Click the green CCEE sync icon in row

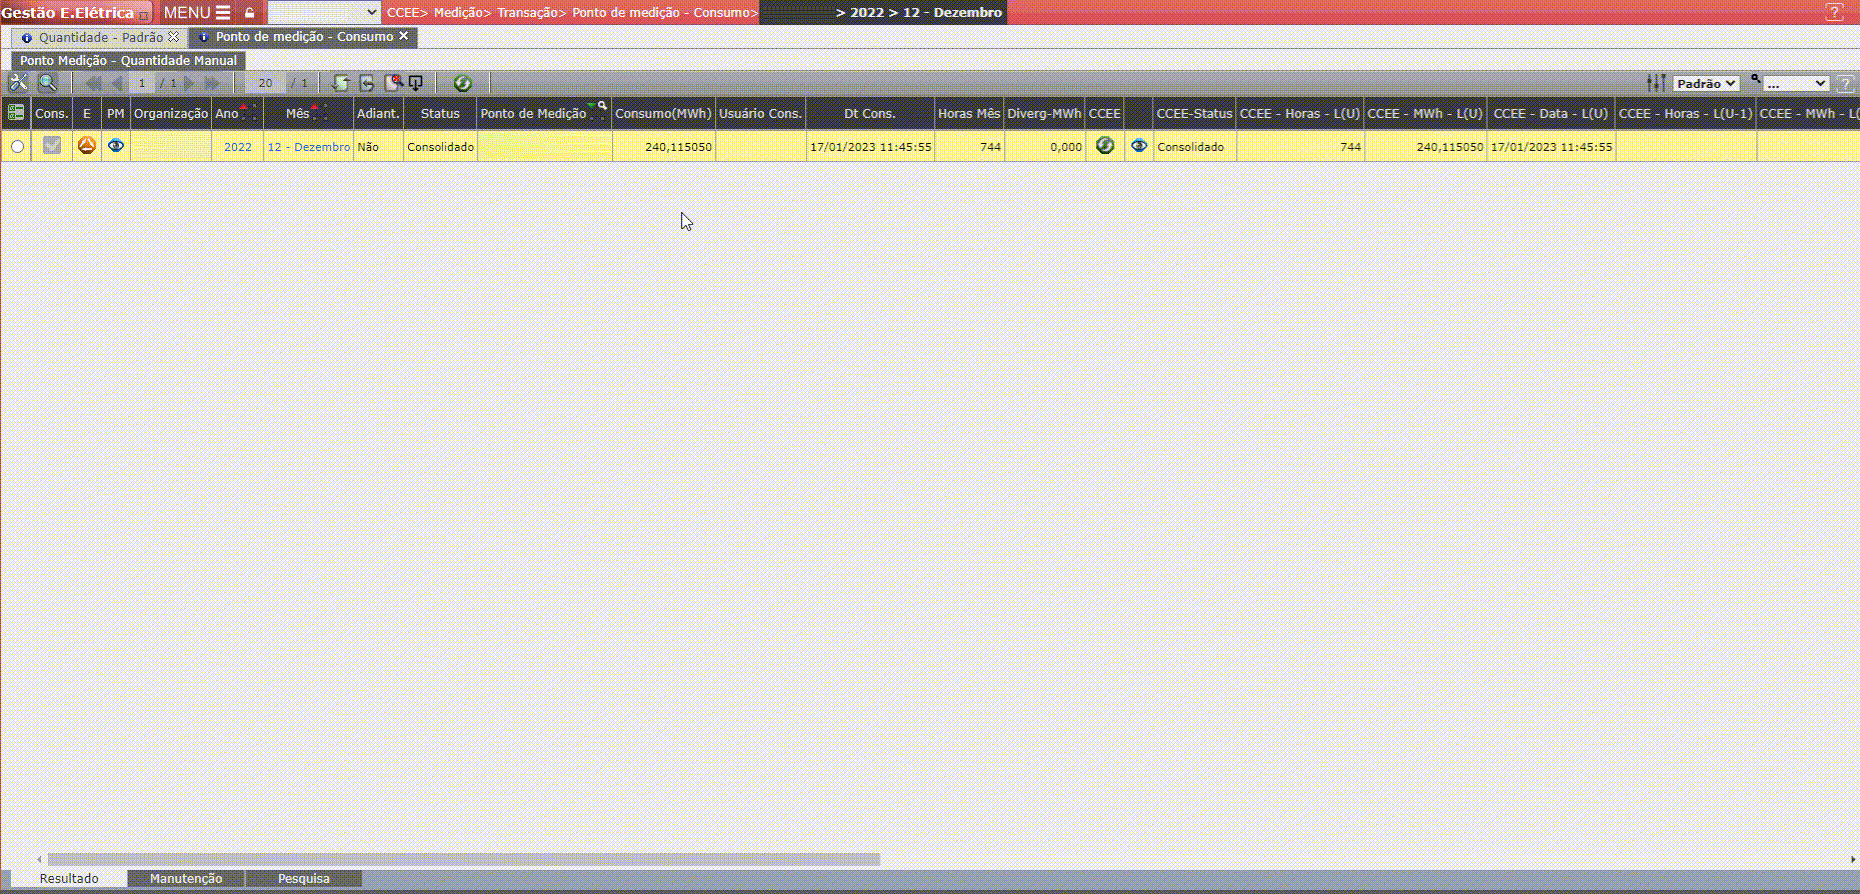point(1104,146)
